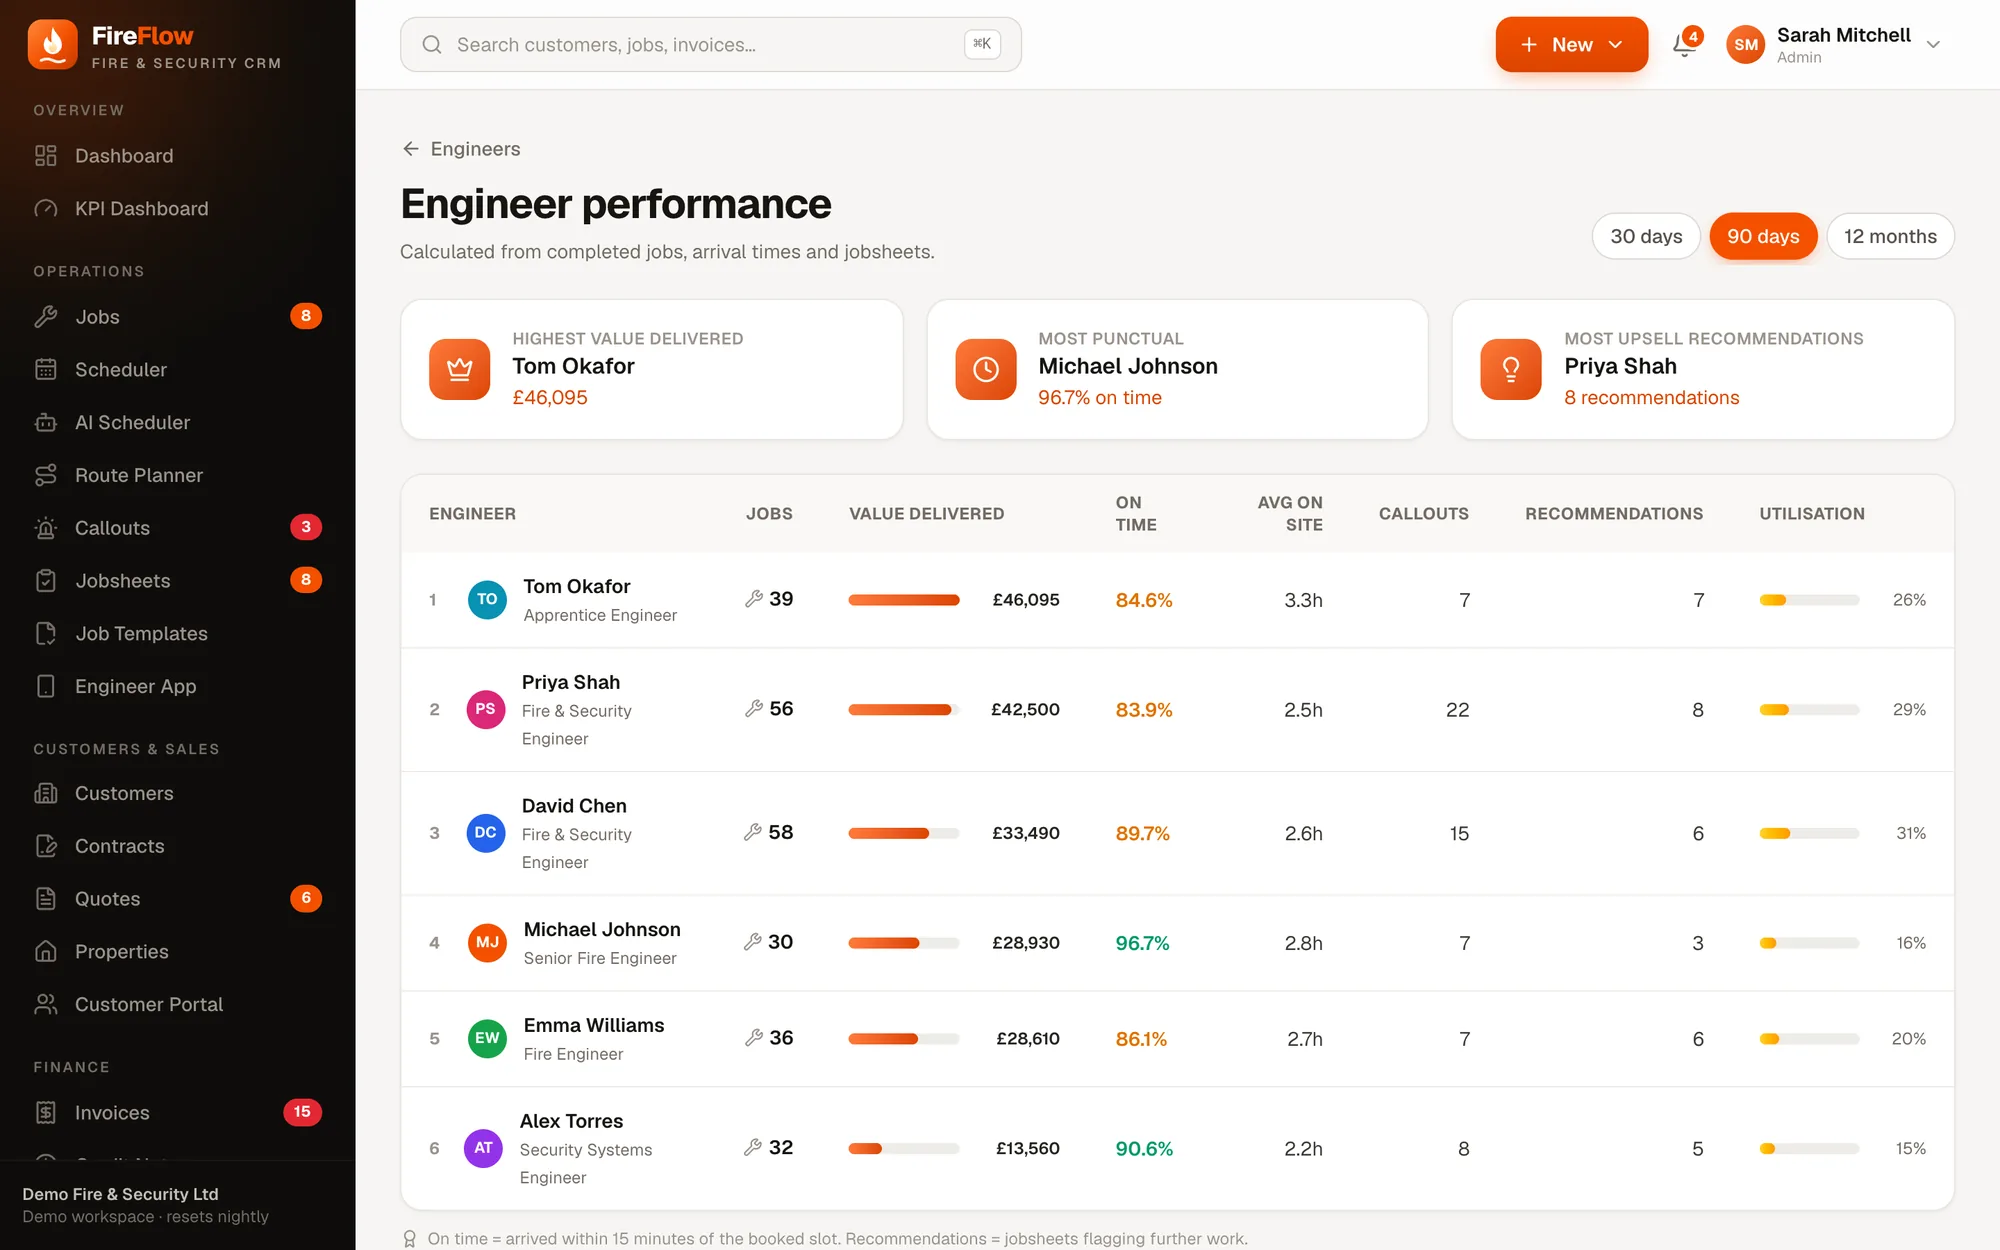
Task: Click the back arrow beside Engineers
Action: [411, 149]
